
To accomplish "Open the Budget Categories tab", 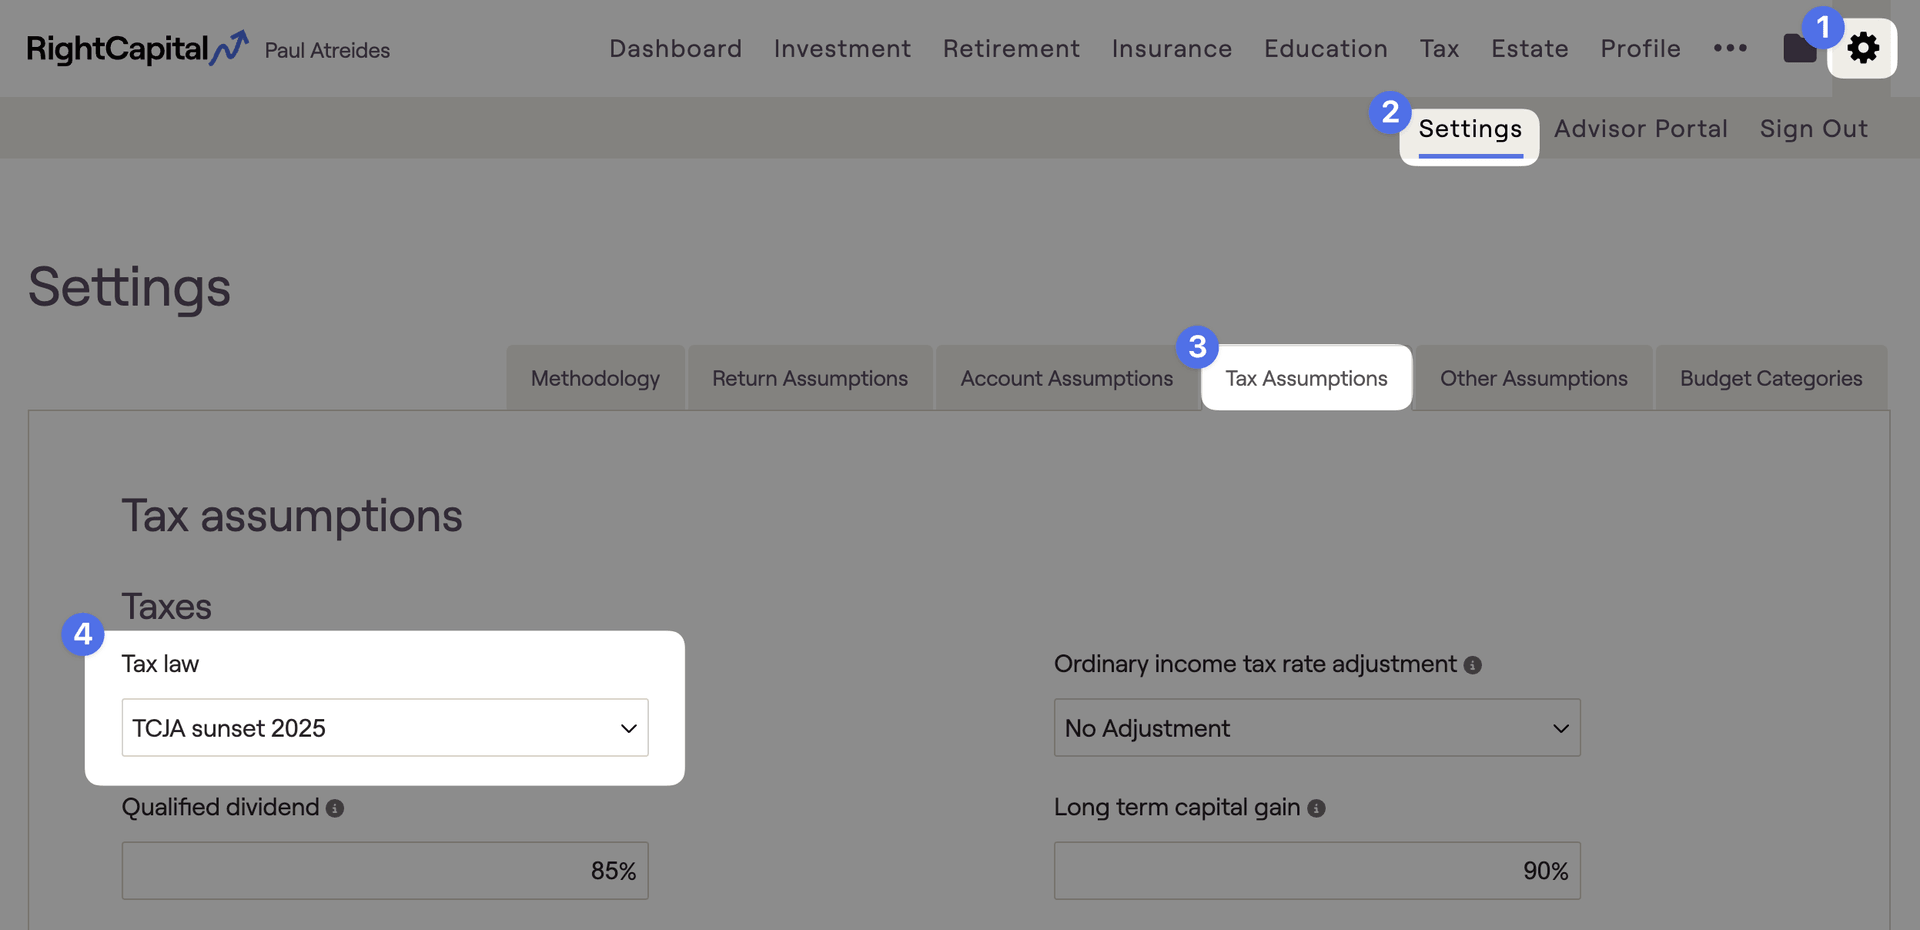I will (1771, 378).
